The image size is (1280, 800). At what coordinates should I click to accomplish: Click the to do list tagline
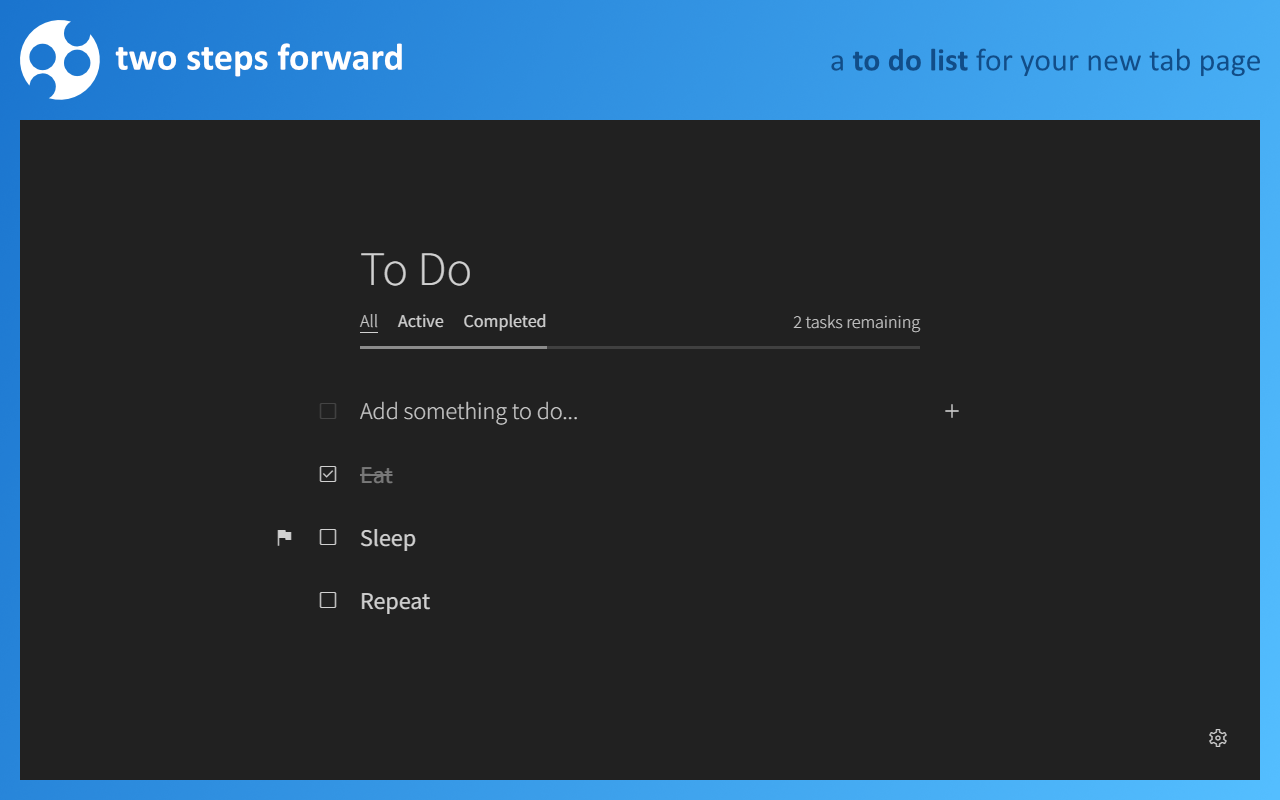[x=1046, y=60]
